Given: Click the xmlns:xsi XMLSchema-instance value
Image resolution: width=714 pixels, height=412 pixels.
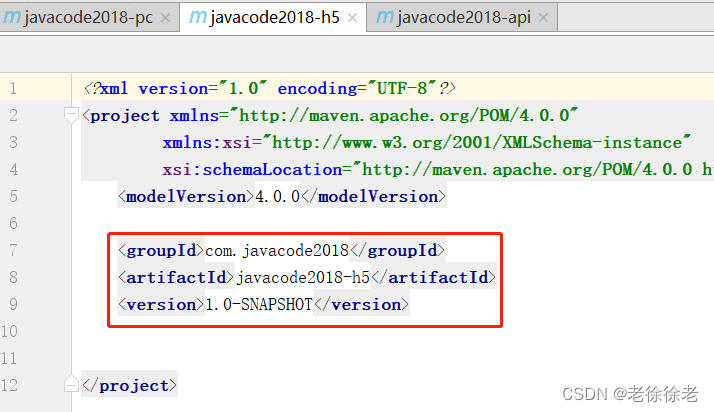Looking at the screenshot, I should point(478,142).
